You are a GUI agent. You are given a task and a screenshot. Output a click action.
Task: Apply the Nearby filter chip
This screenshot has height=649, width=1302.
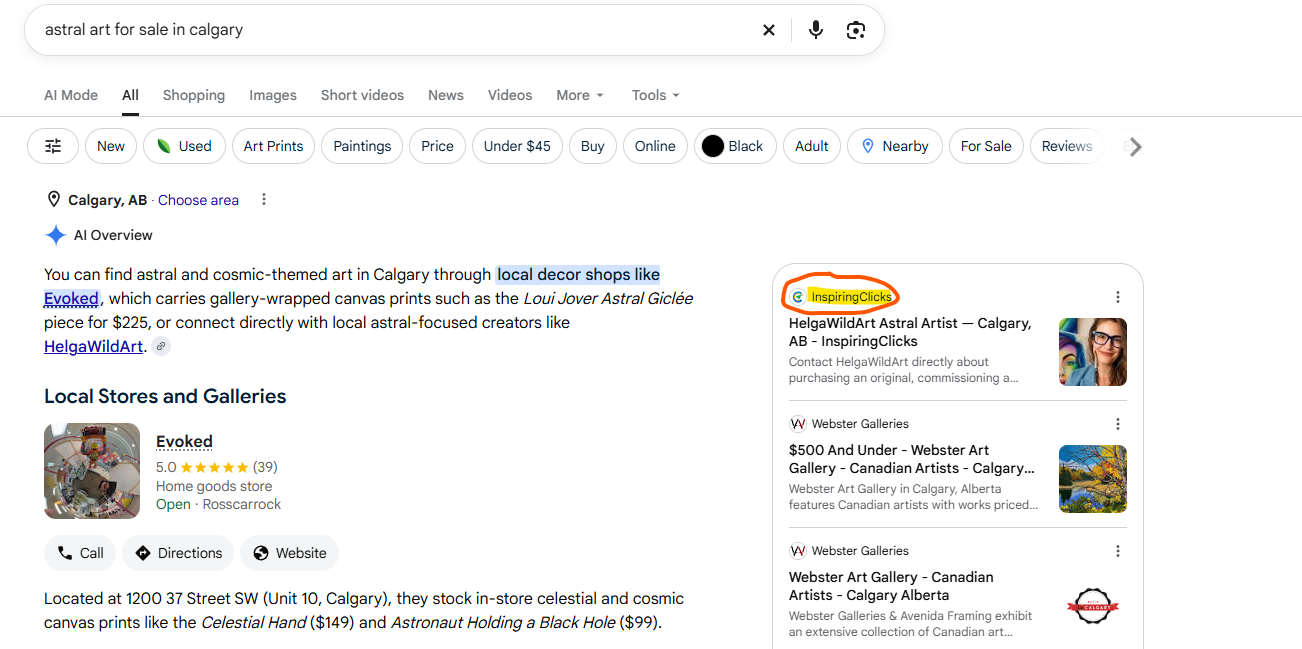tap(895, 146)
